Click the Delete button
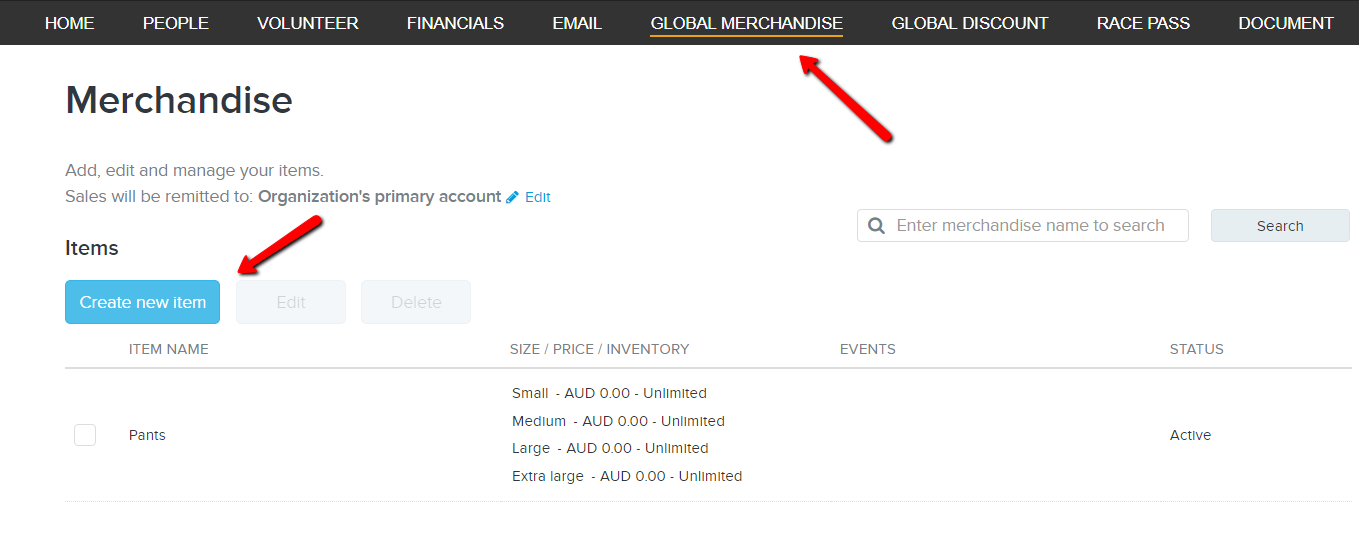The height and width of the screenshot is (534, 1359). (x=416, y=302)
